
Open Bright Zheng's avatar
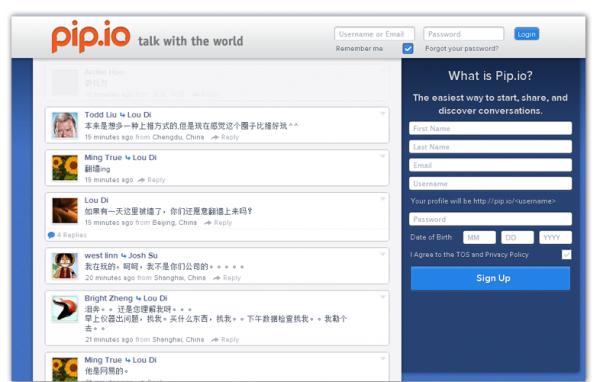point(65,309)
